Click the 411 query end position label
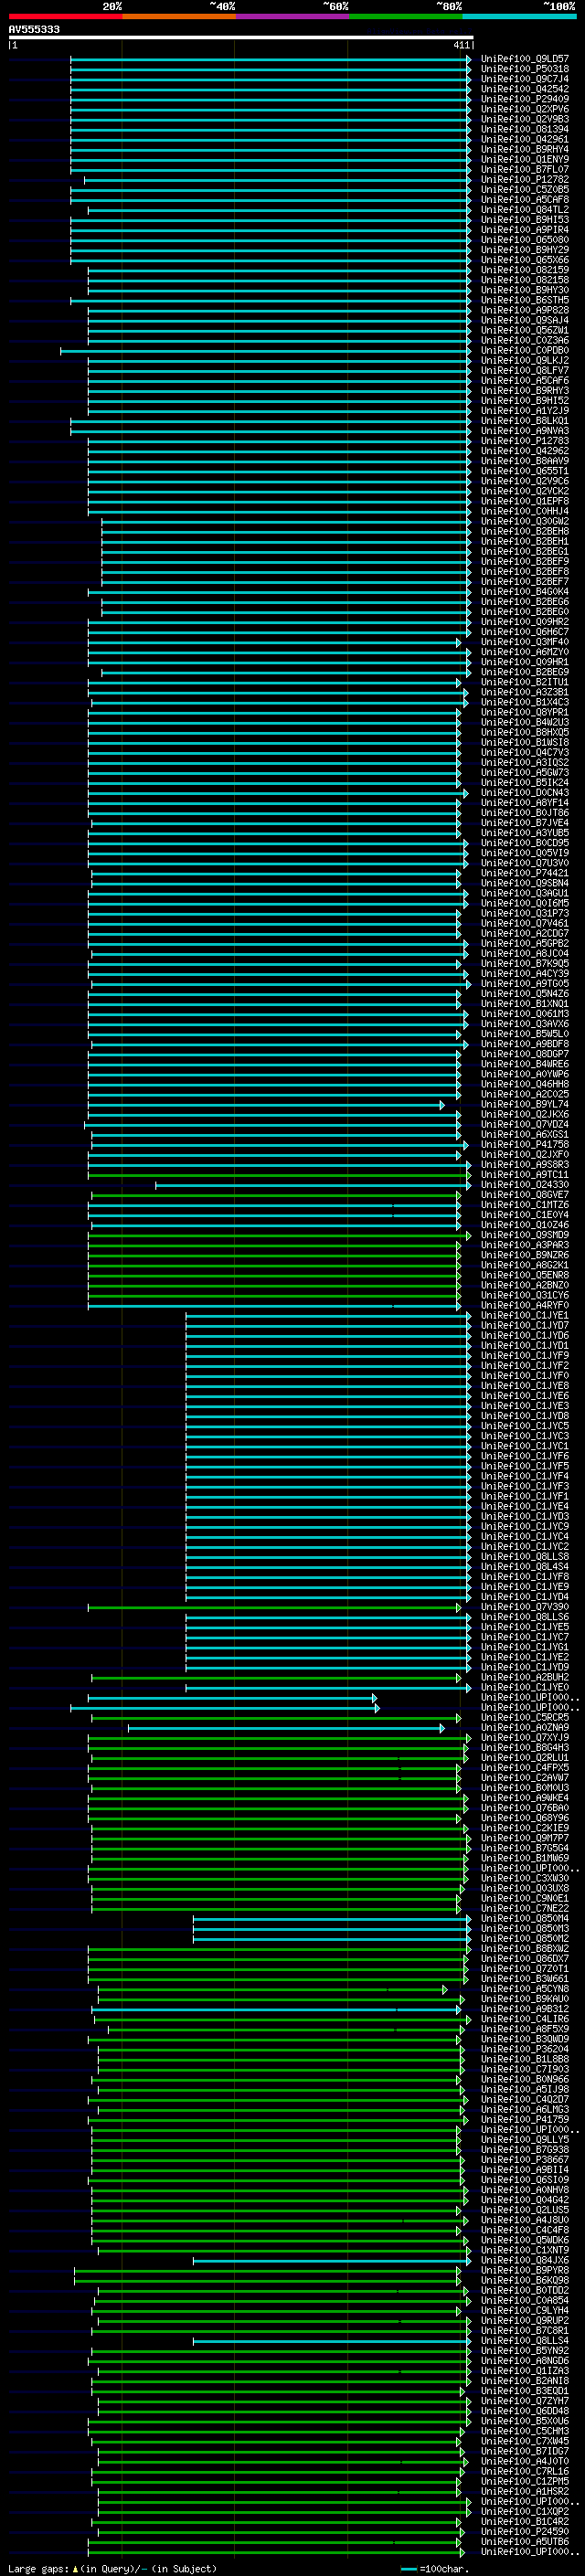Image resolution: width=585 pixels, height=2576 pixels. click(461, 45)
